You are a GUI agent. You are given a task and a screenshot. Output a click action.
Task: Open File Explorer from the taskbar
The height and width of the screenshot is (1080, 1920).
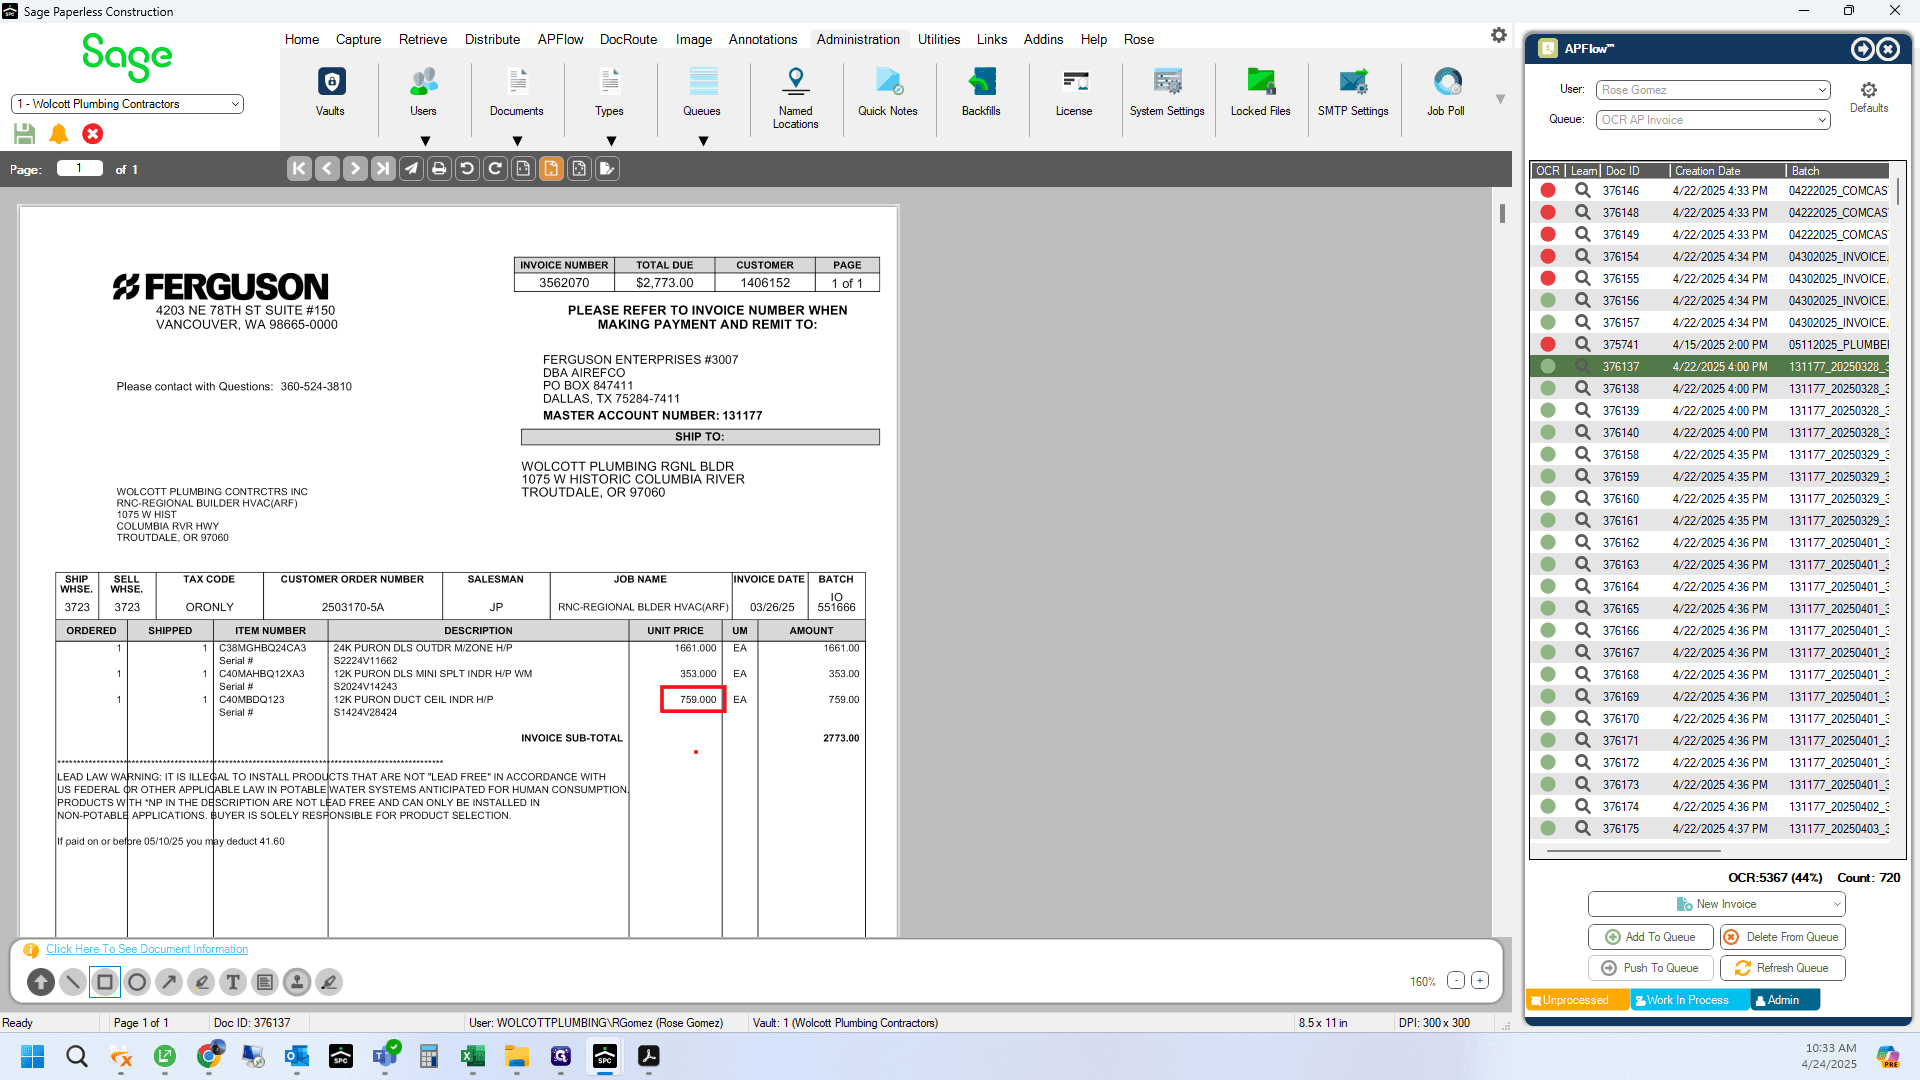(x=517, y=1056)
